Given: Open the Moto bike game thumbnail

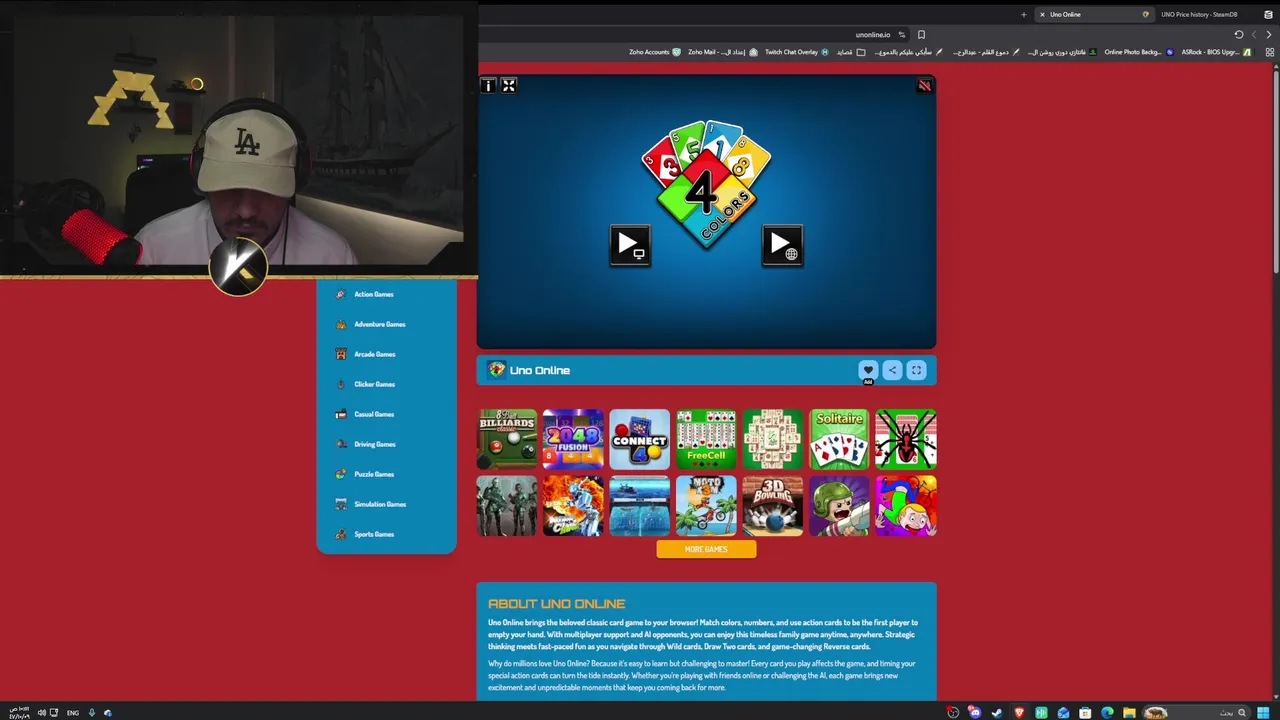Looking at the screenshot, I should [706, 505].
